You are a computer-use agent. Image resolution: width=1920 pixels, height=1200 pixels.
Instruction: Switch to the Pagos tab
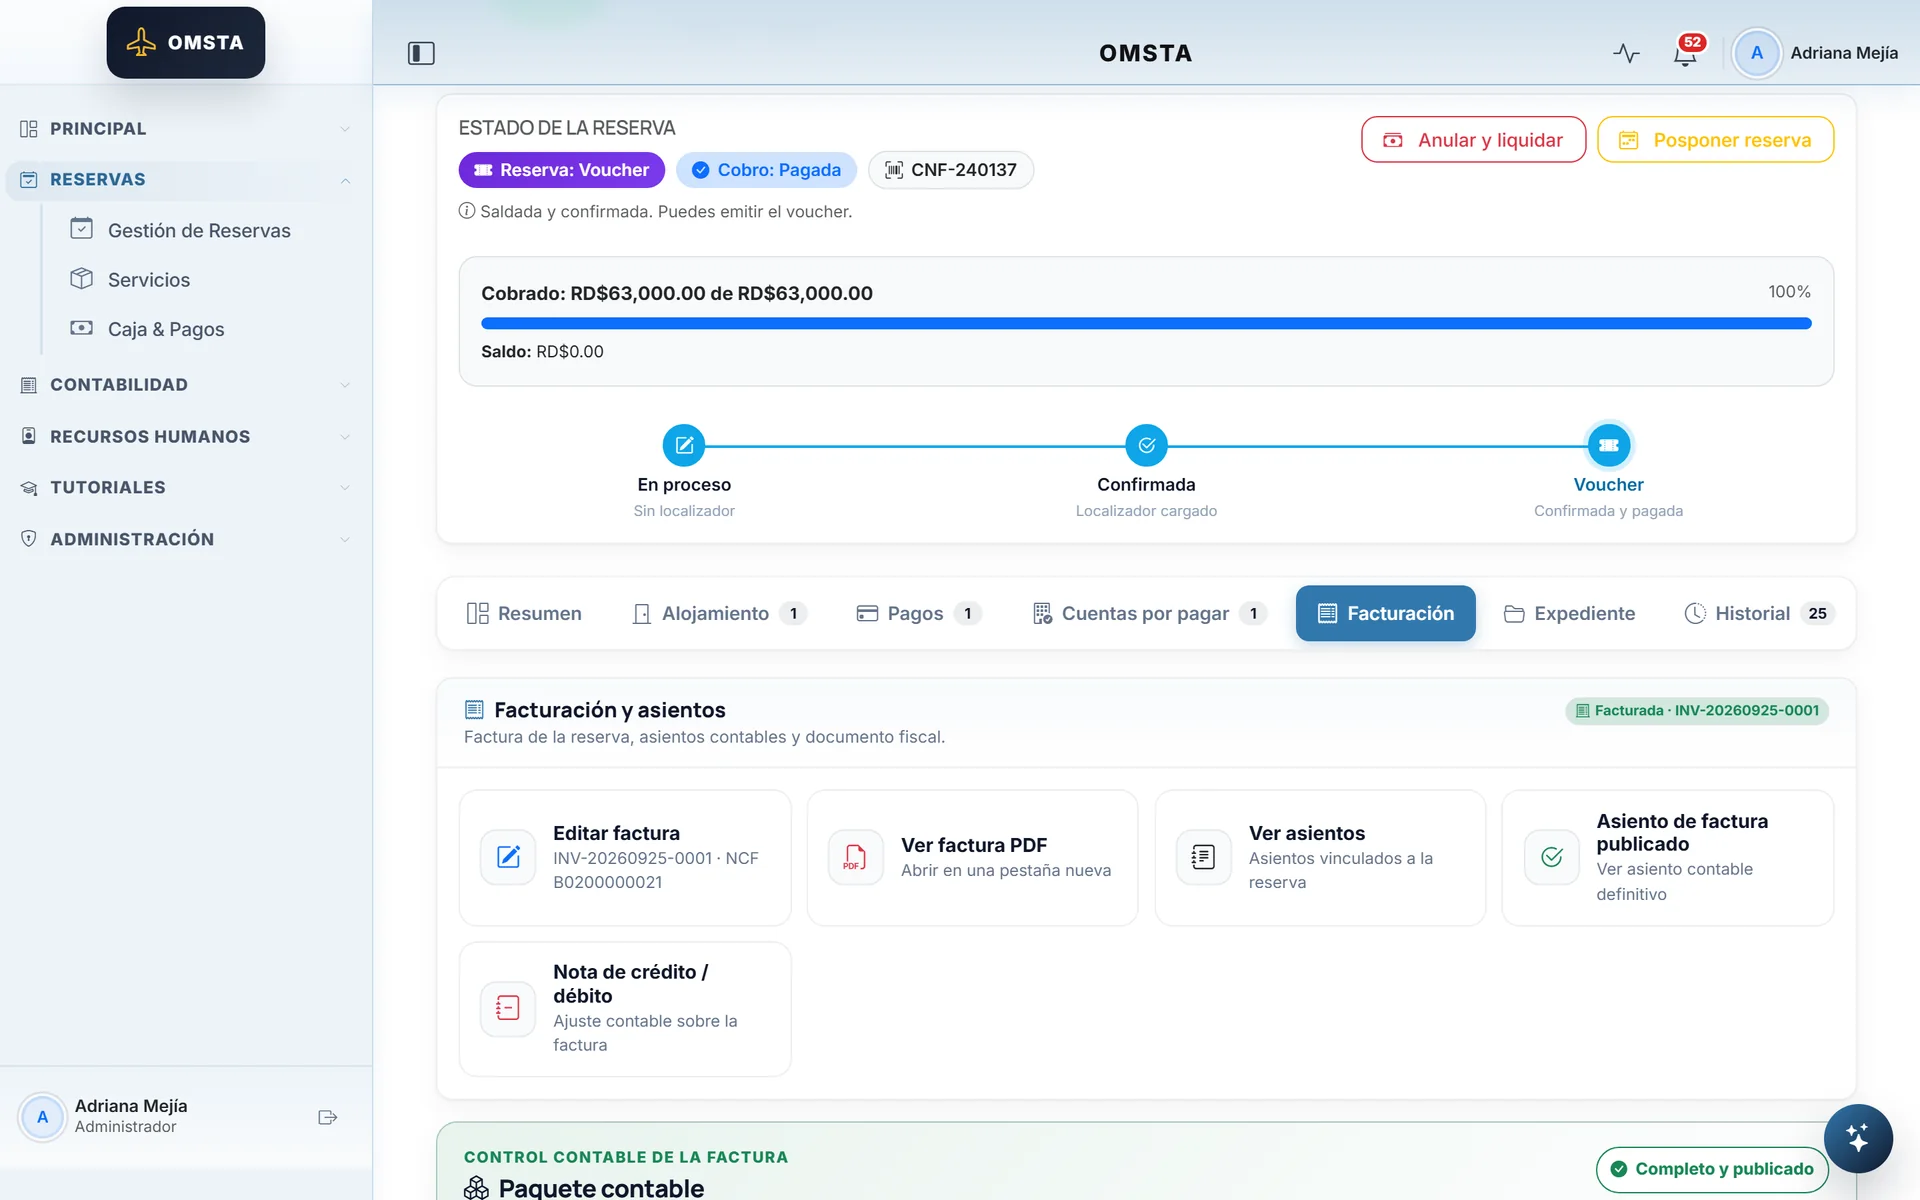(918, 613)
